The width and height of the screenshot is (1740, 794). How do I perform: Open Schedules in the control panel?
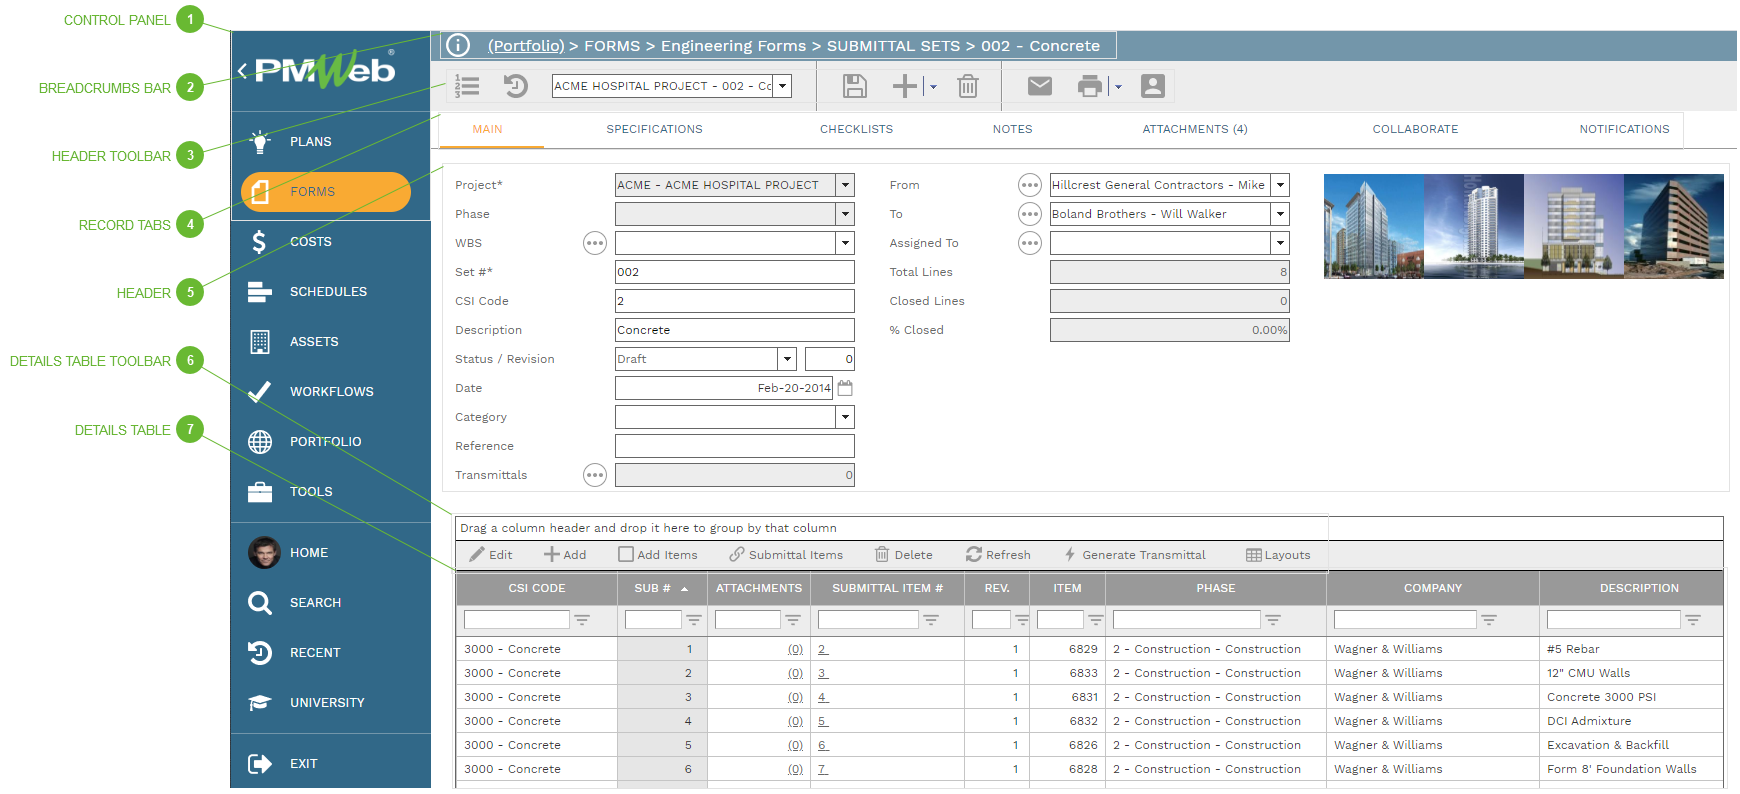tap(330, 292)
